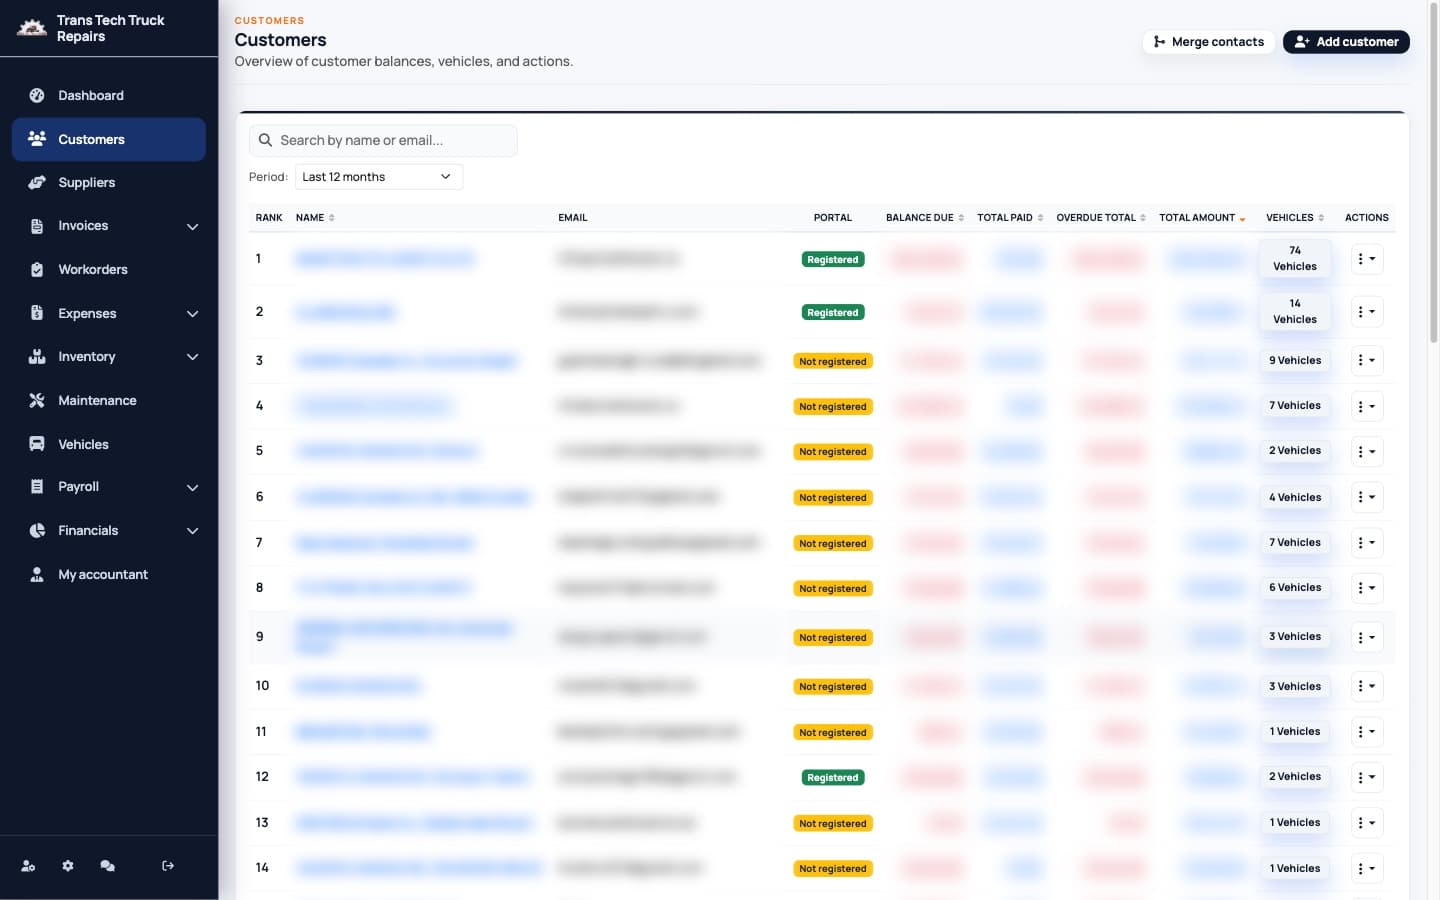
Task: Open actions menu for rank 12 customer
Action: (1366, 777)
